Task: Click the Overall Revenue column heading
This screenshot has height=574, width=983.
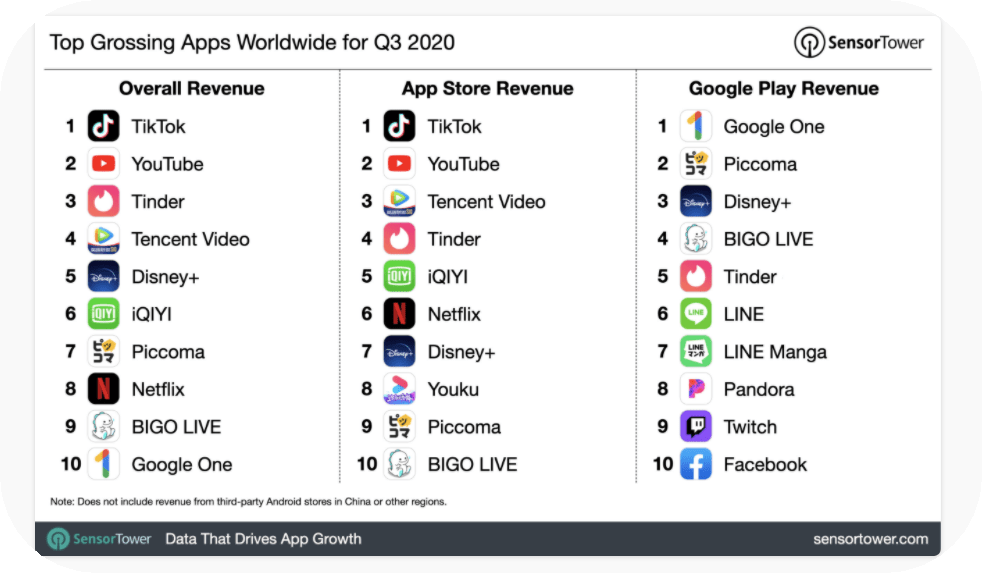Action: click(192, 88)
